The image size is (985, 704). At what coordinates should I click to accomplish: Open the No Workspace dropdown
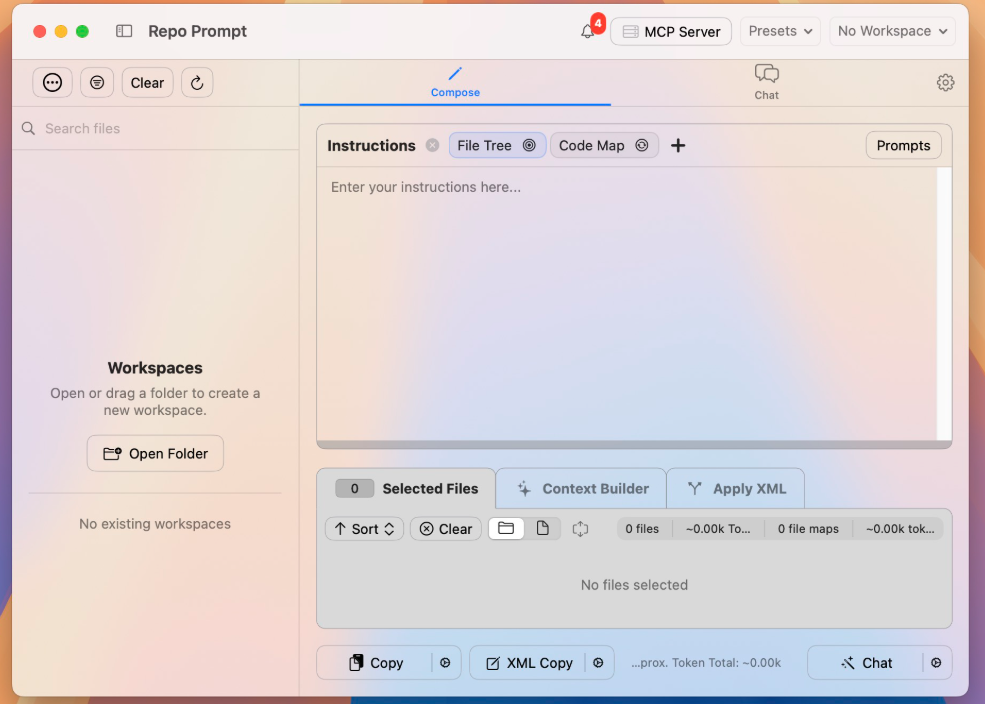[x=891, y=31]
